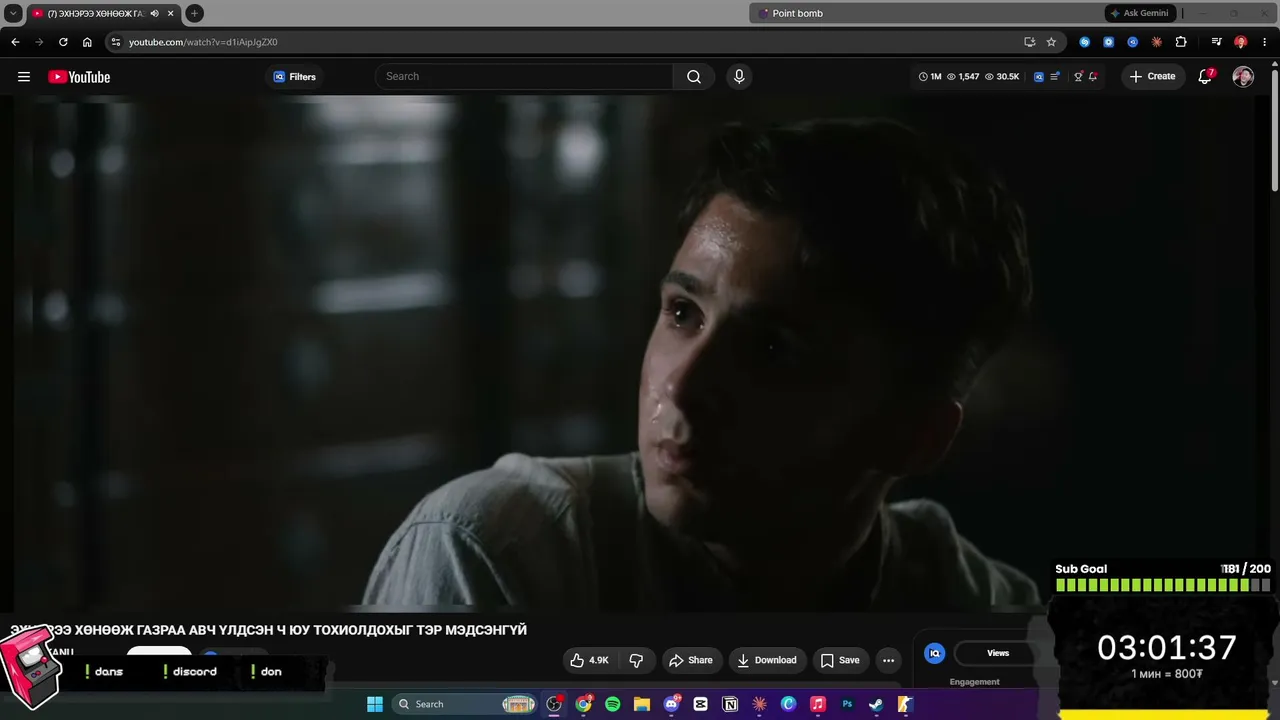Screen dimensions: 1280x720
Task: Open CapCut from the taskbar
Action: click(x=700, y=704)
